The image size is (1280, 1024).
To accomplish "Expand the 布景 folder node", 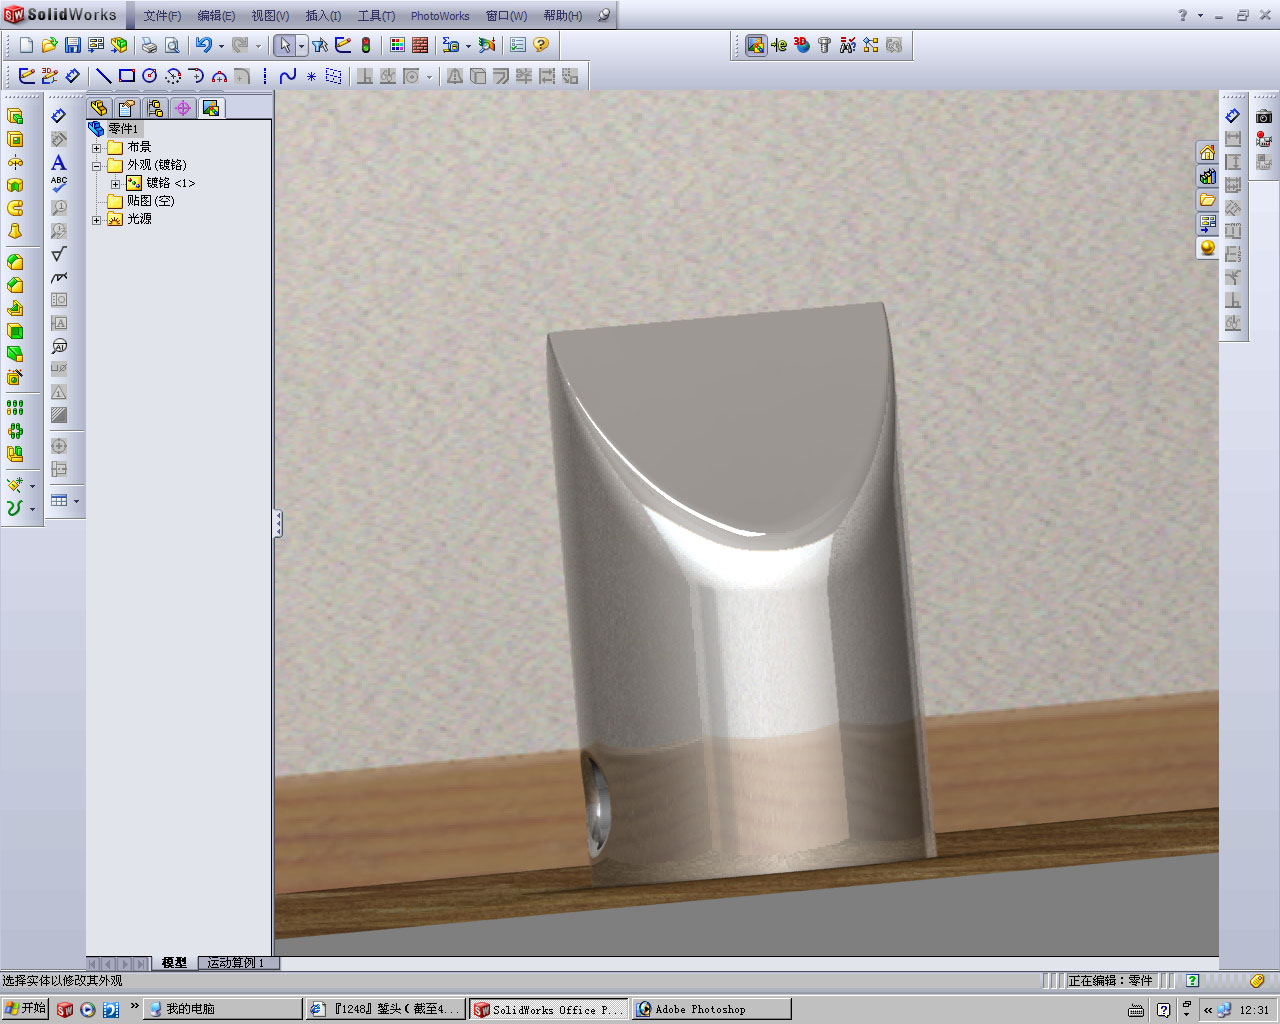I will click(x=97, y=147).
